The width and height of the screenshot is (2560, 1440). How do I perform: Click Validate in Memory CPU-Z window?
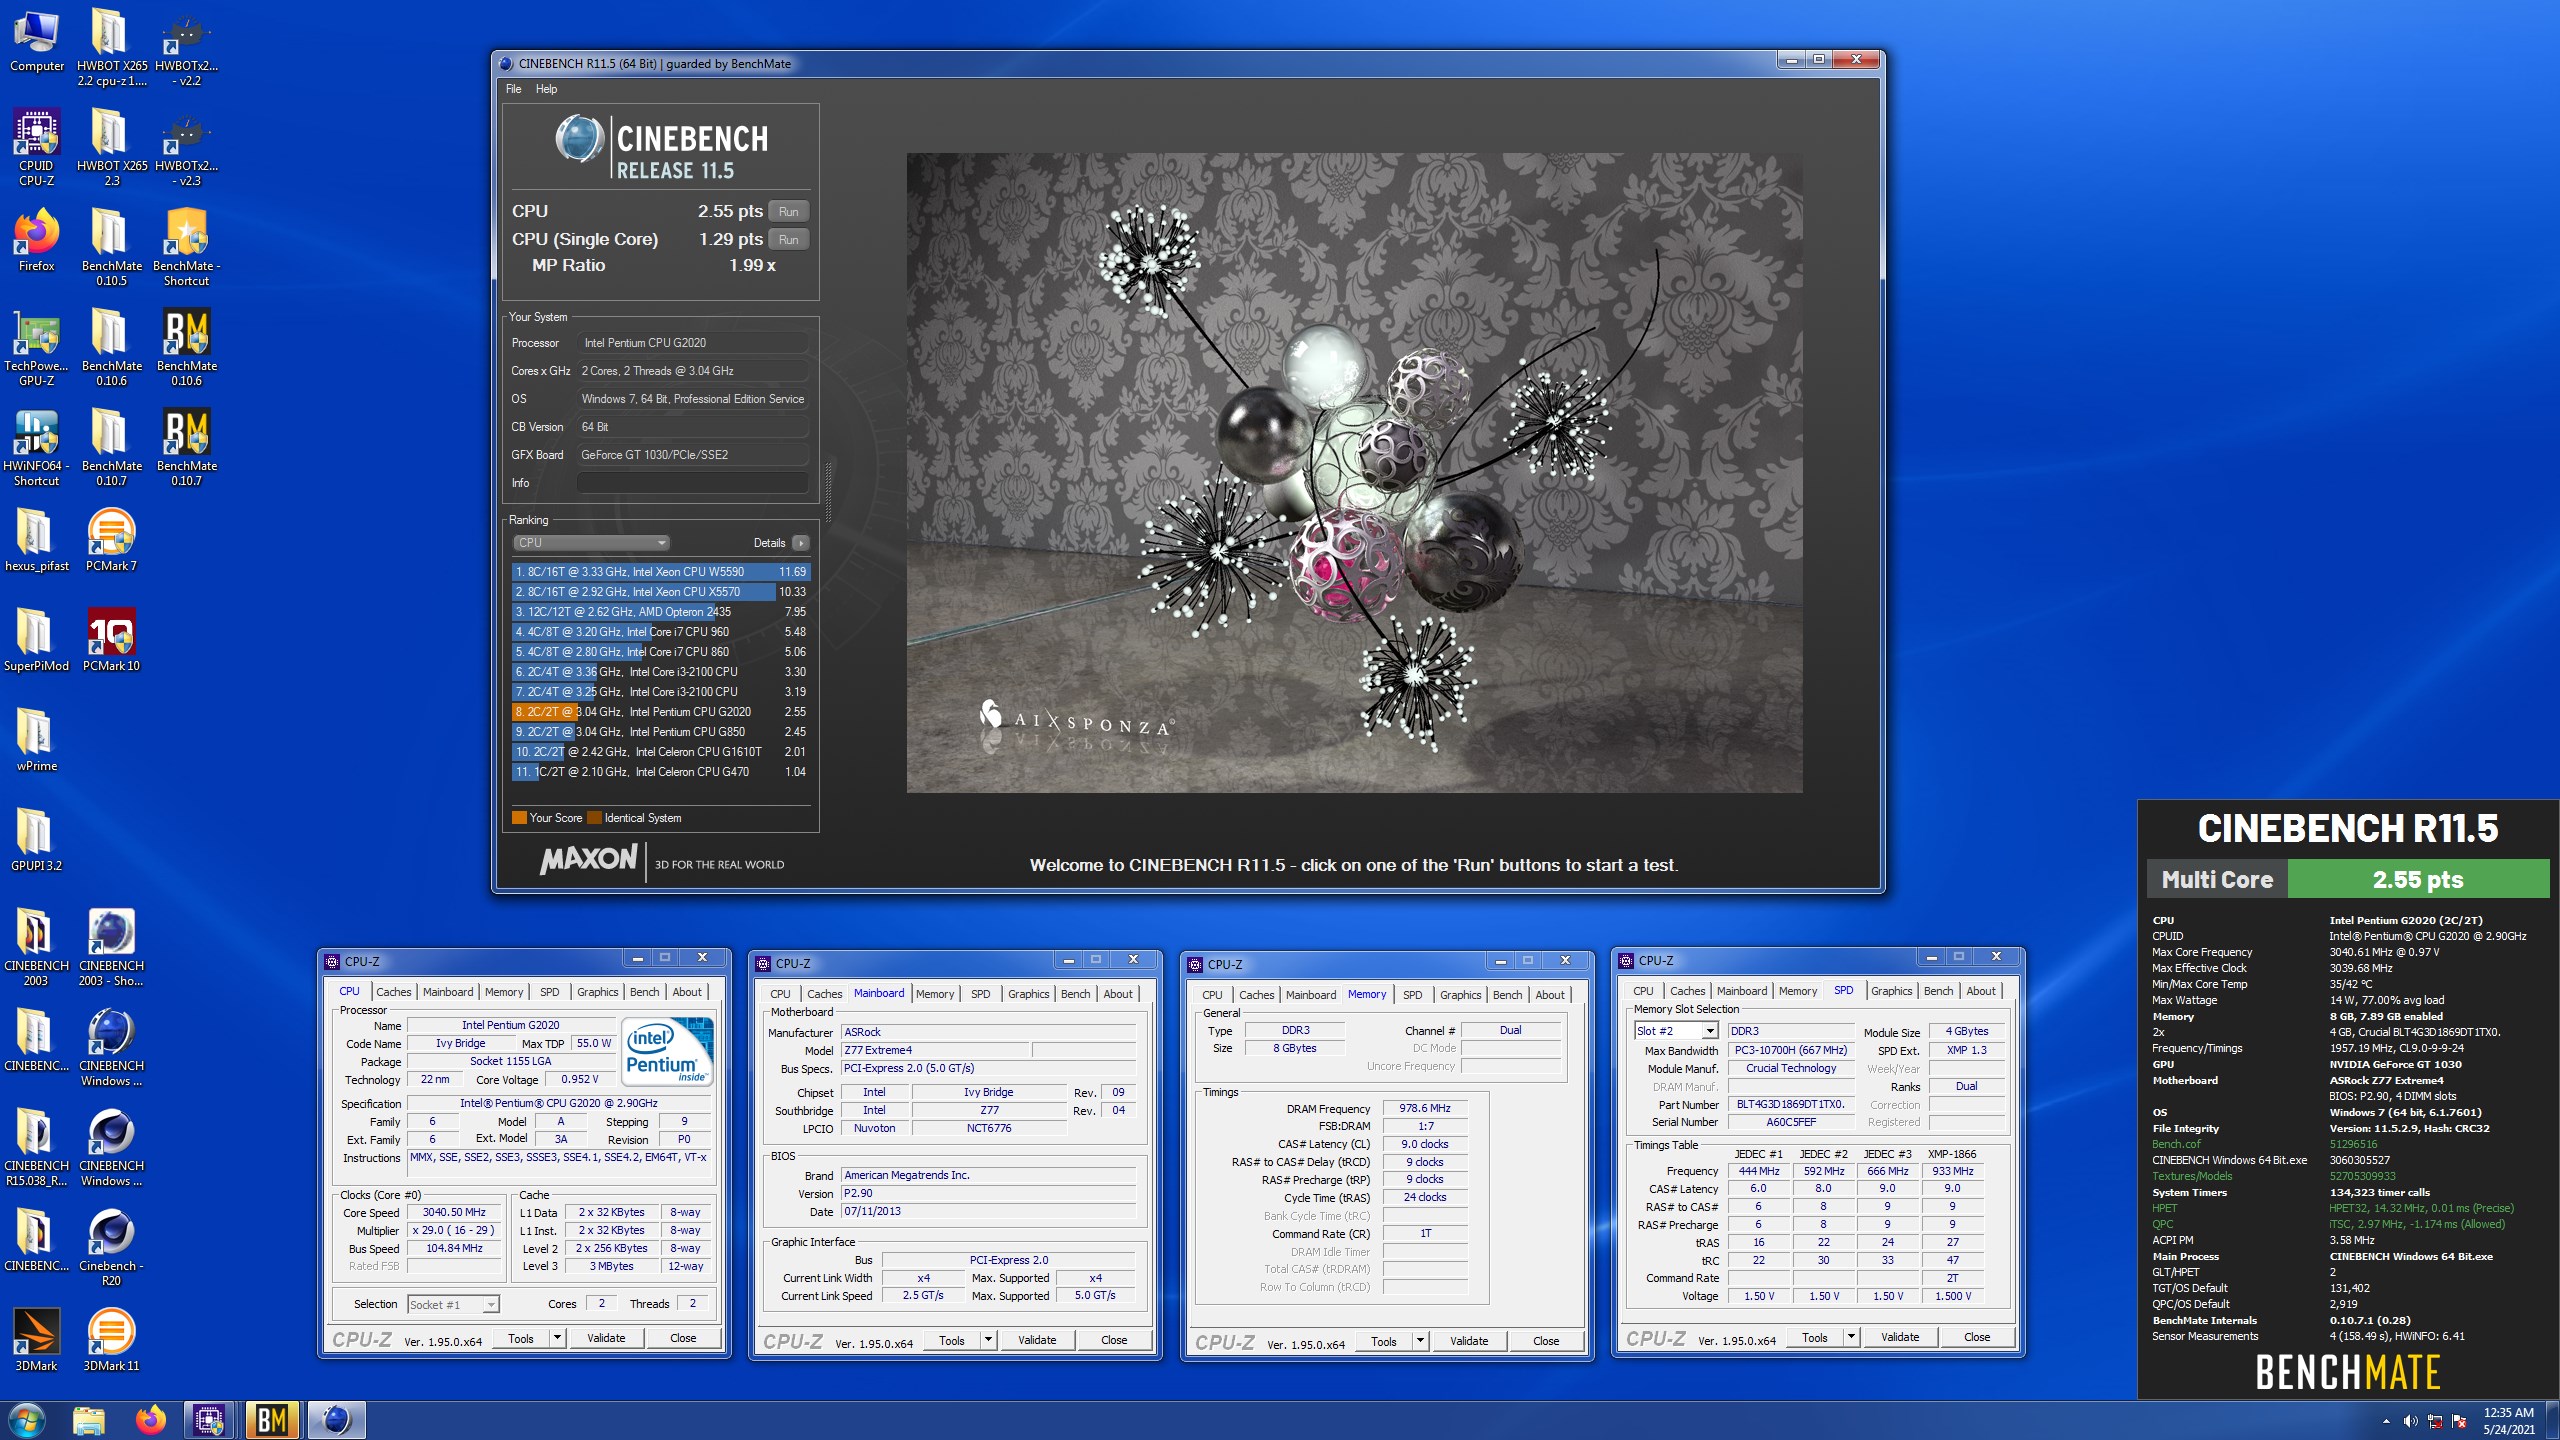(x=1469, y=1341)
